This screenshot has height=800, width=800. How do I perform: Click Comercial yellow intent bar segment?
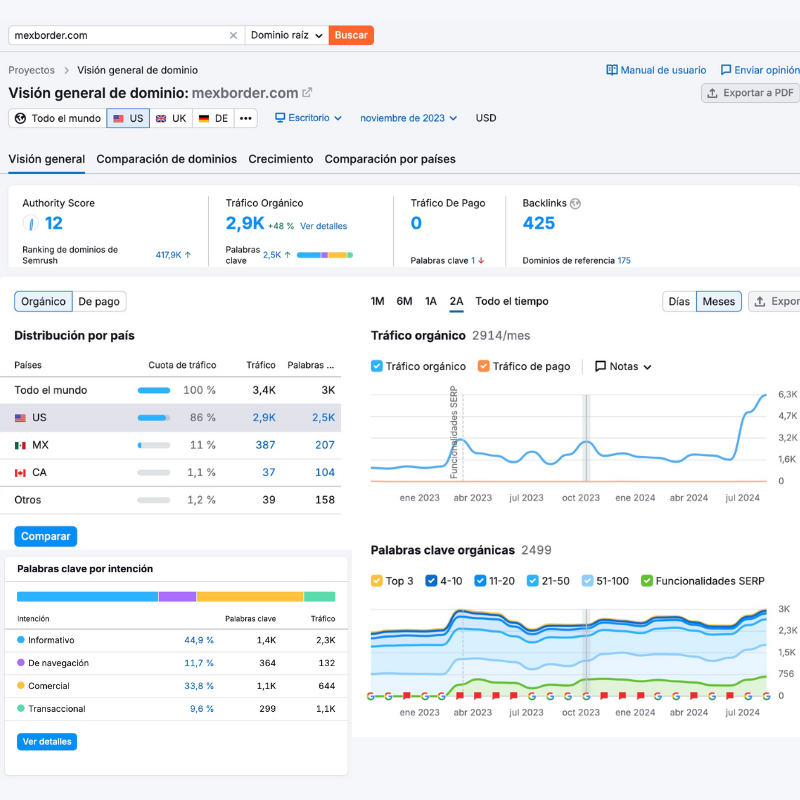[250, 596]
